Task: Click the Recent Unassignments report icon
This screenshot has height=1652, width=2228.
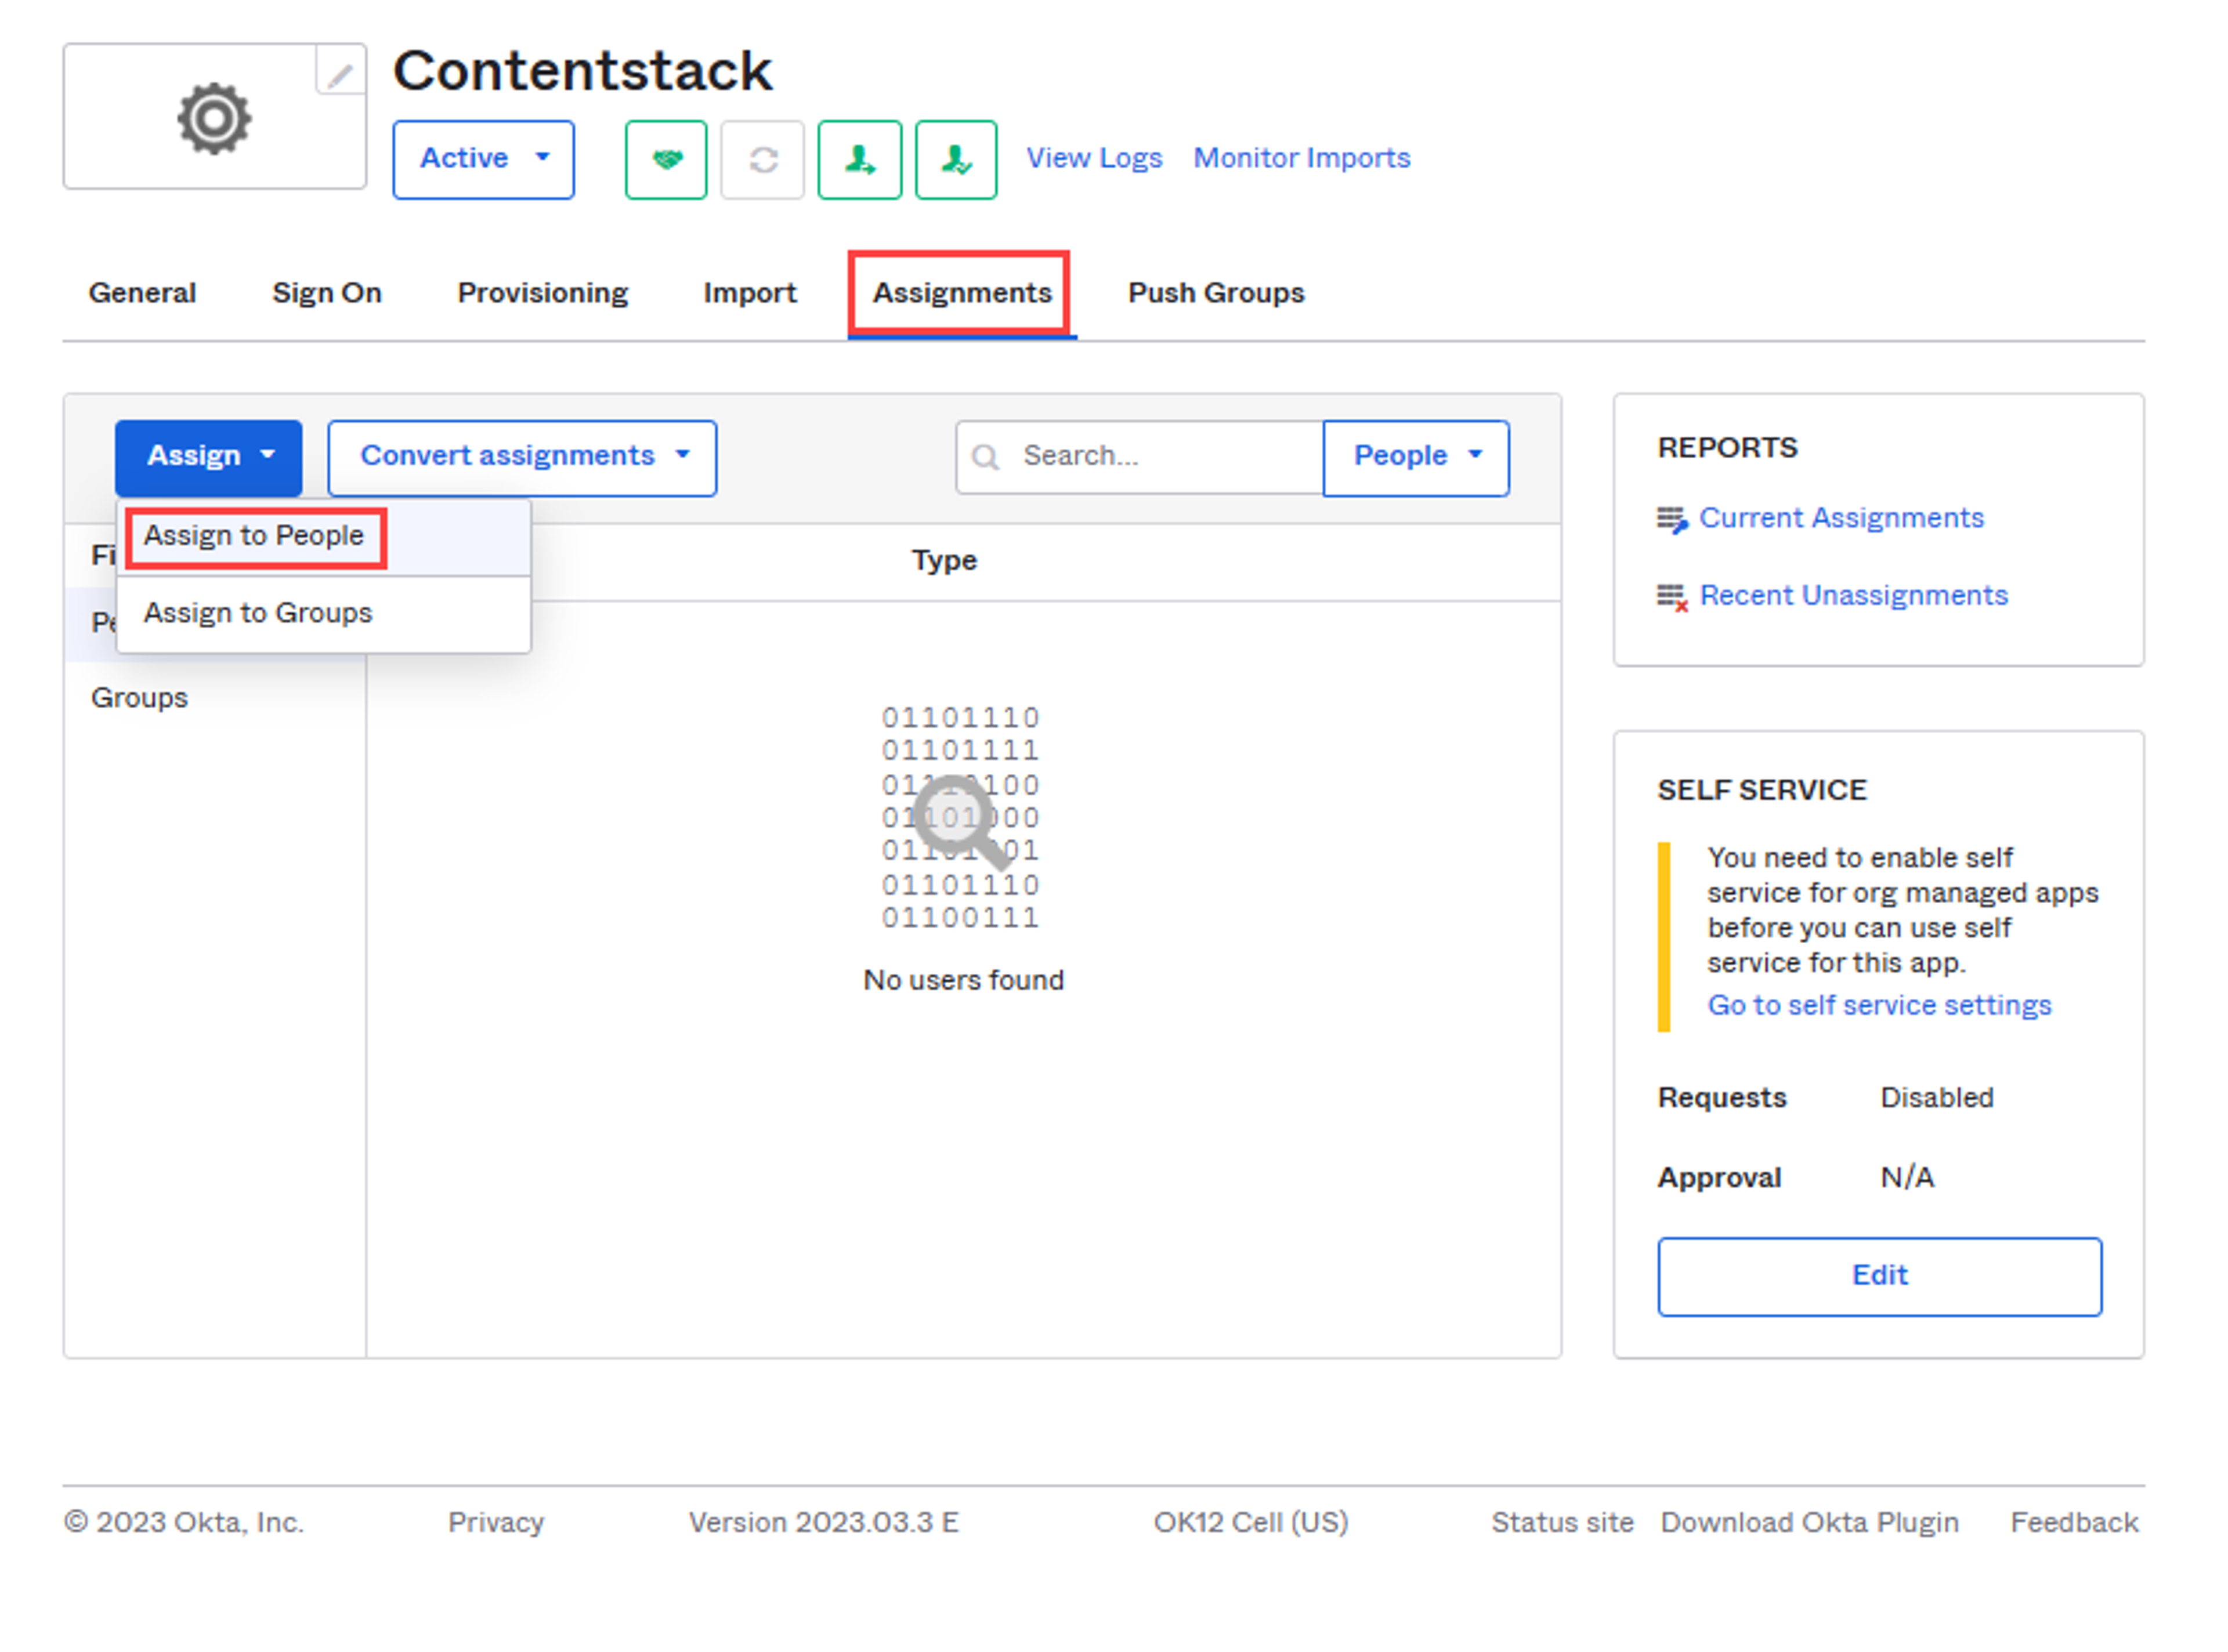Action: pos(1672,597)
